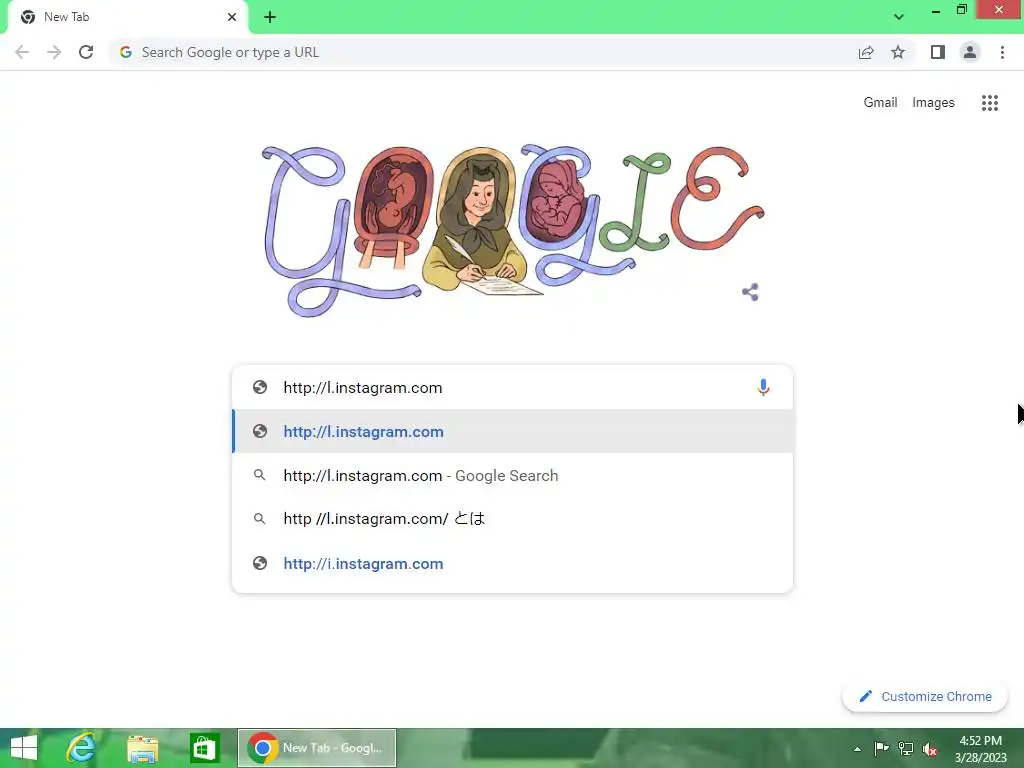Choose http://l.instagram.com - Google Search suggestion
This screenshot has height=768, width=1024.
(513, 475)
